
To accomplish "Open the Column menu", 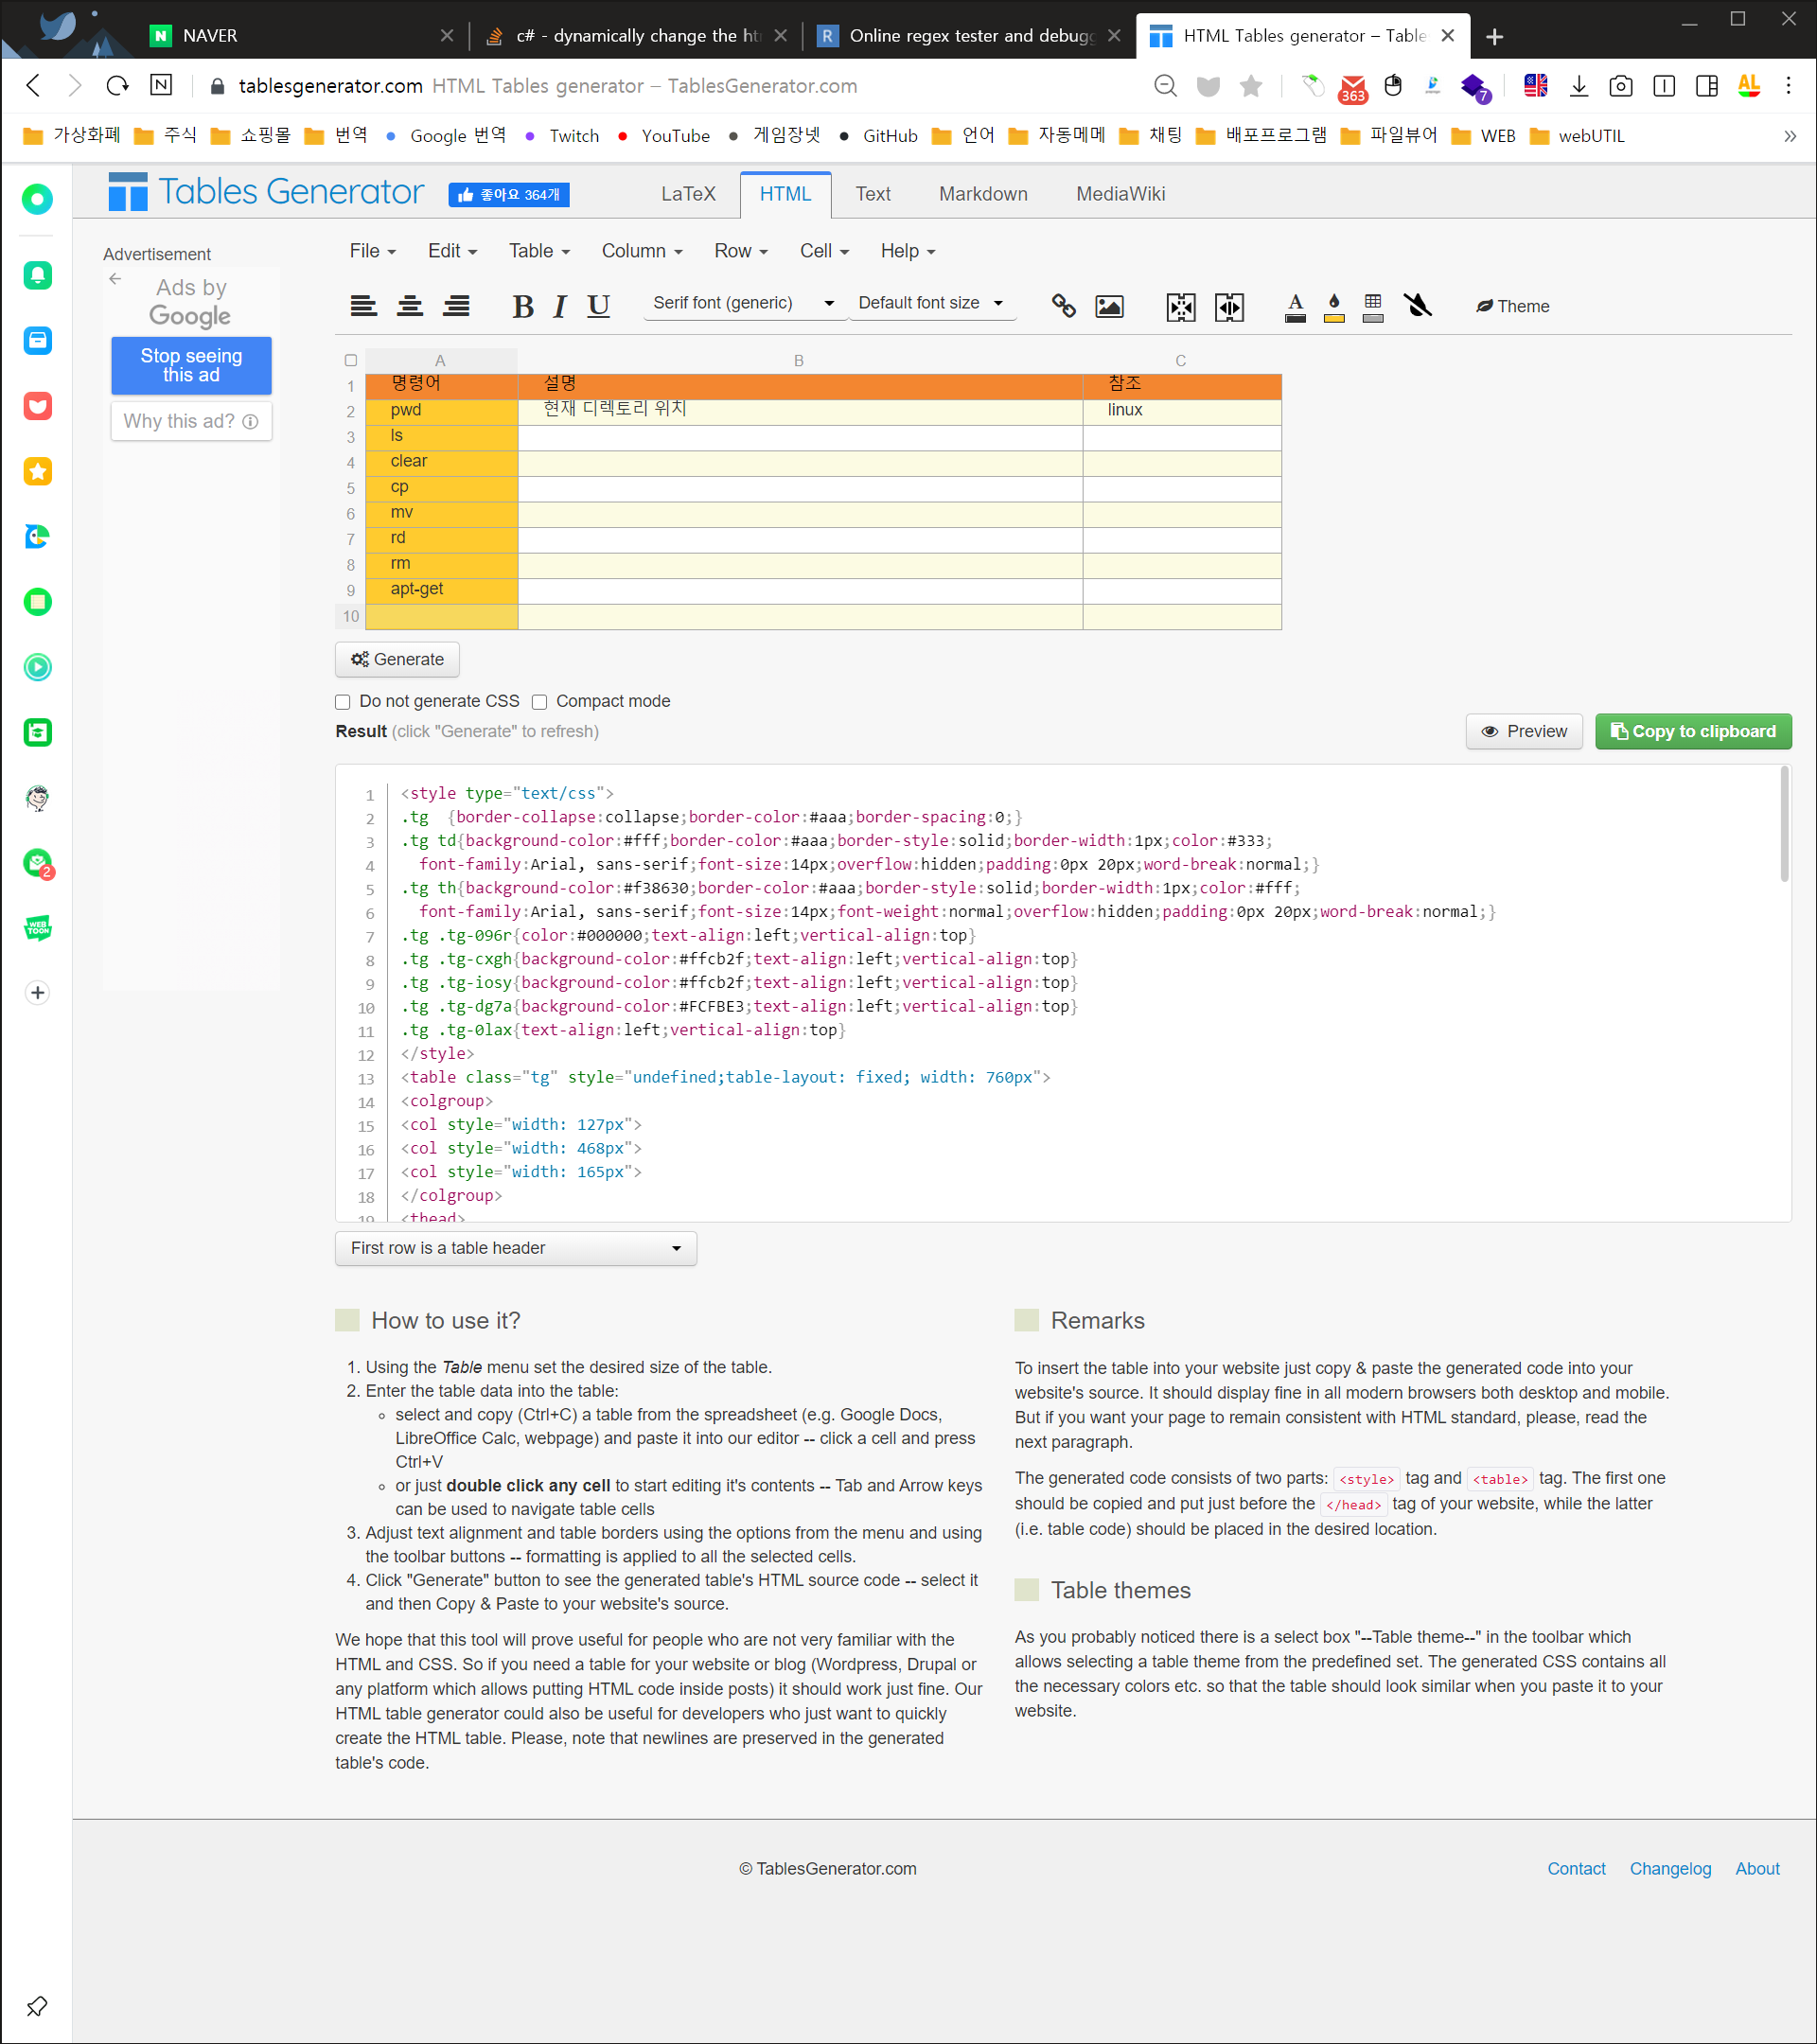I will [x=641, y=251].
